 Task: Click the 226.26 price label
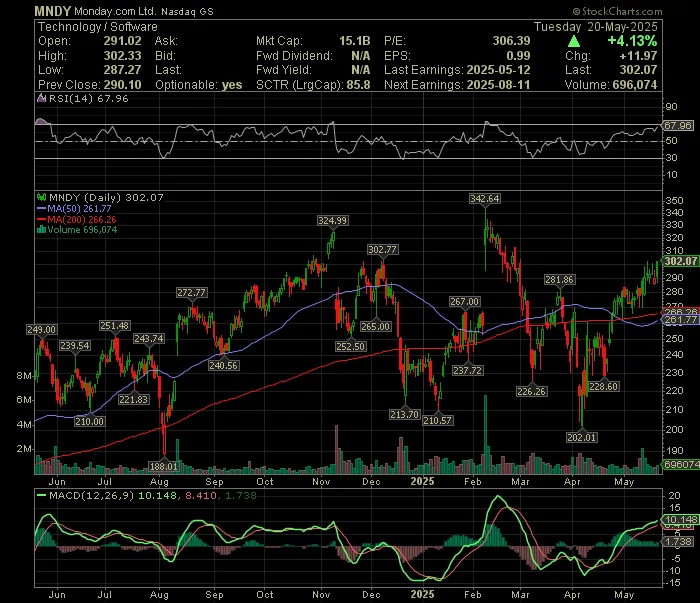pos(531,391)
